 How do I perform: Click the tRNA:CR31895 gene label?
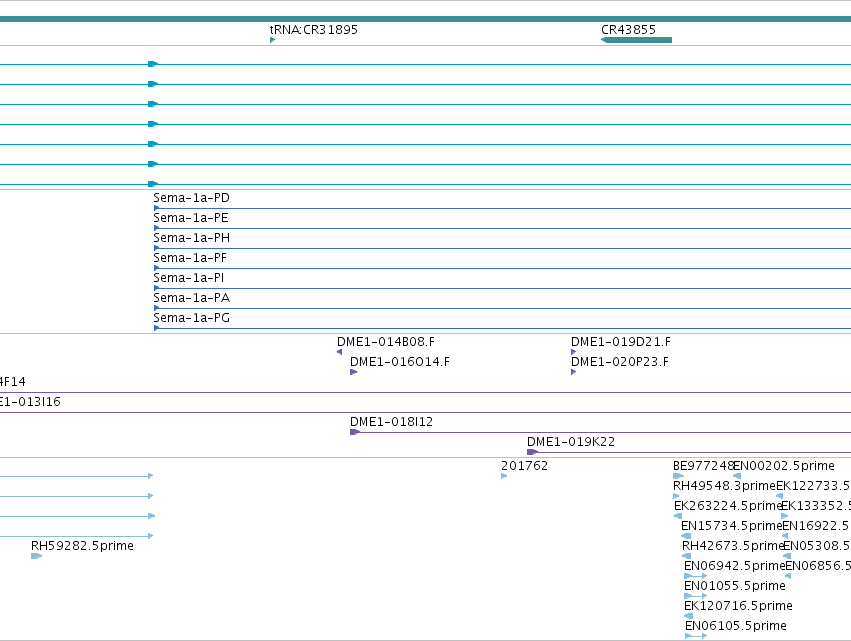314,30
